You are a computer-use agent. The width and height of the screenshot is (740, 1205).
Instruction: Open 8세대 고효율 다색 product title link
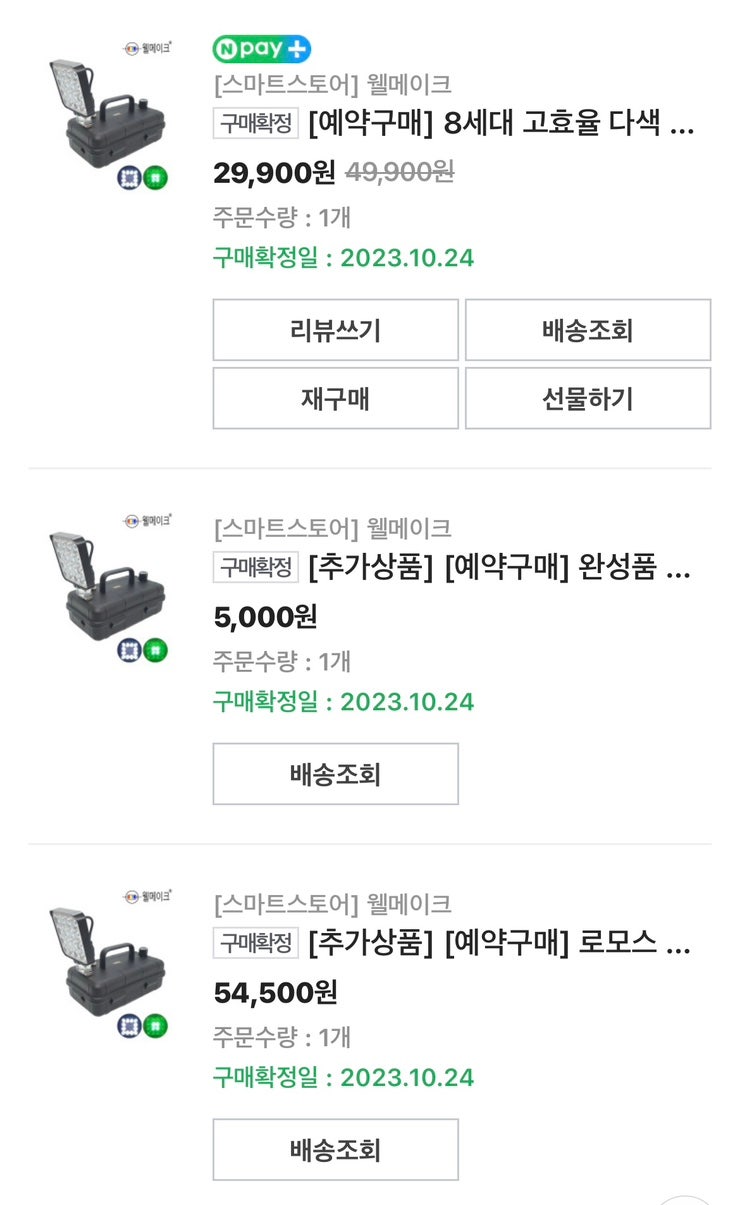(x=501, y=125)
